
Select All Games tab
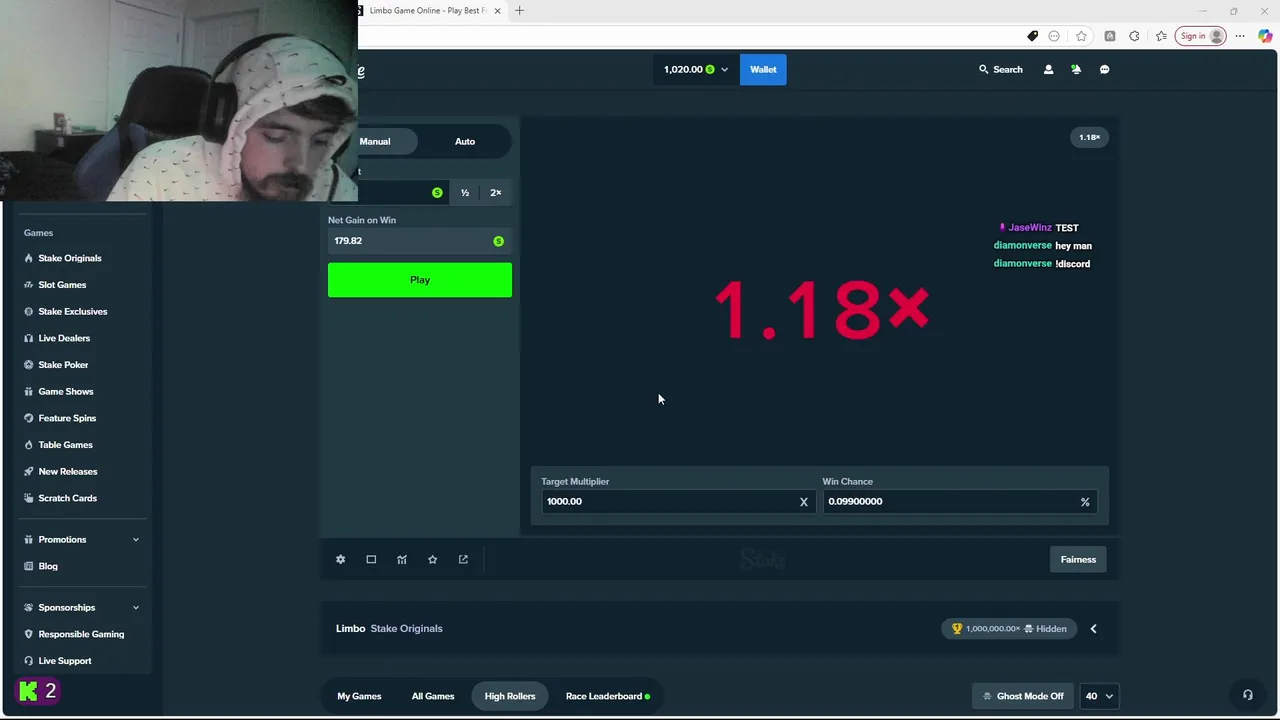pyautogui.click(x=433, y=696)
